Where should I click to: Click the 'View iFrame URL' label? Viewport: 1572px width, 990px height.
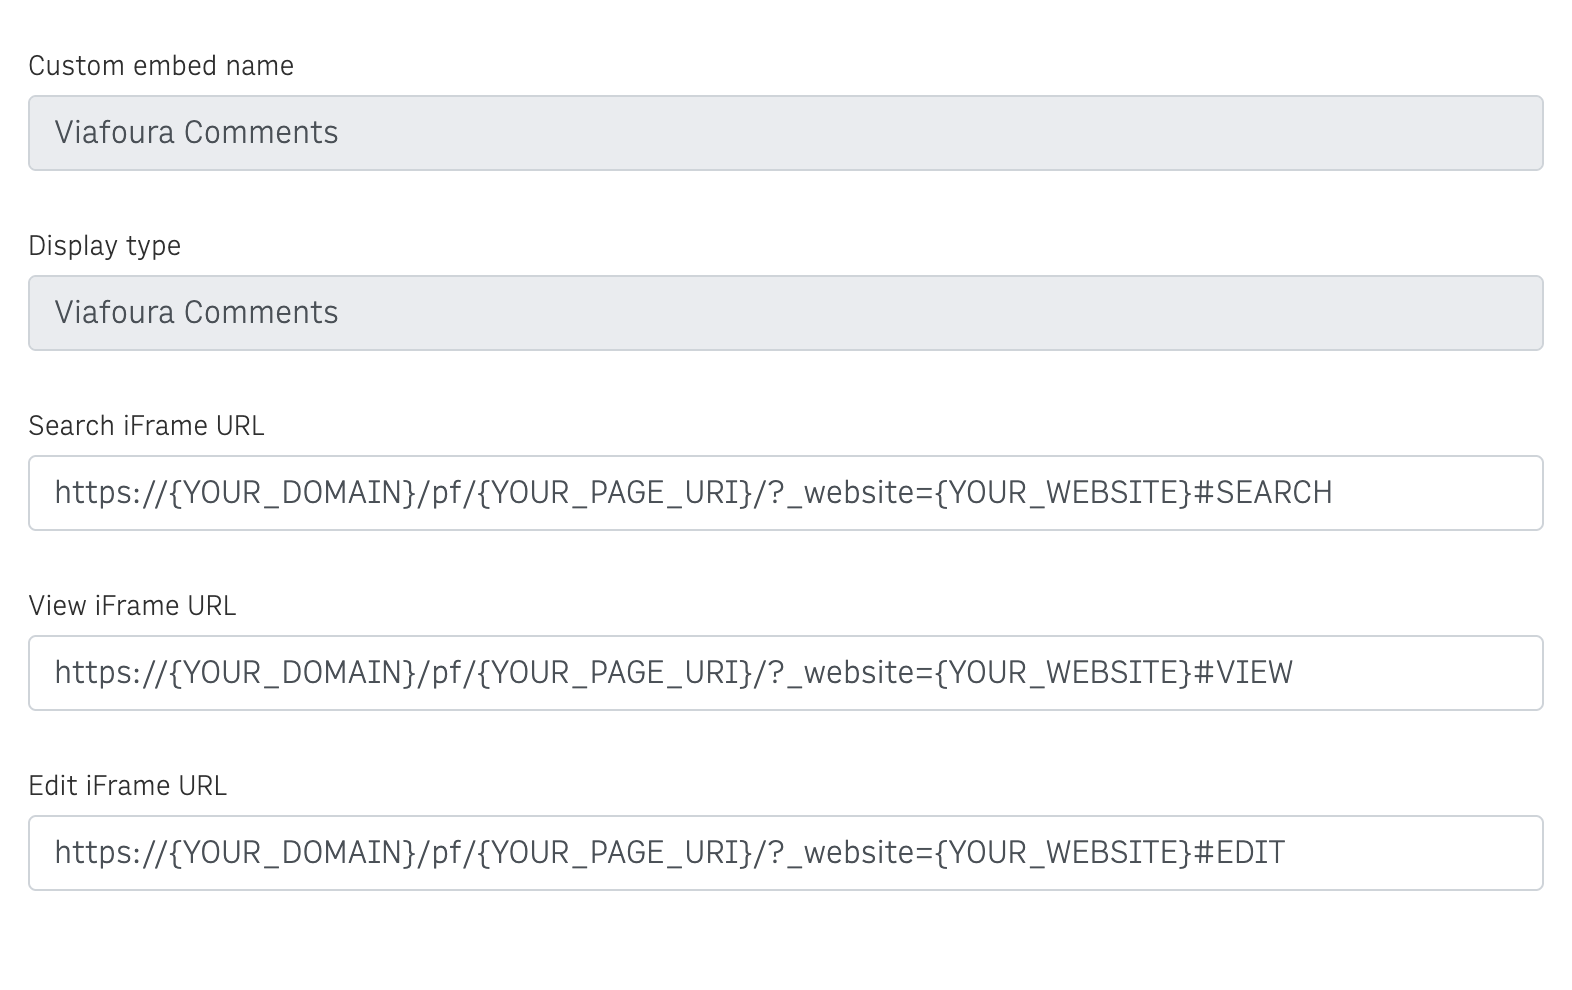[x=132, y=606]
